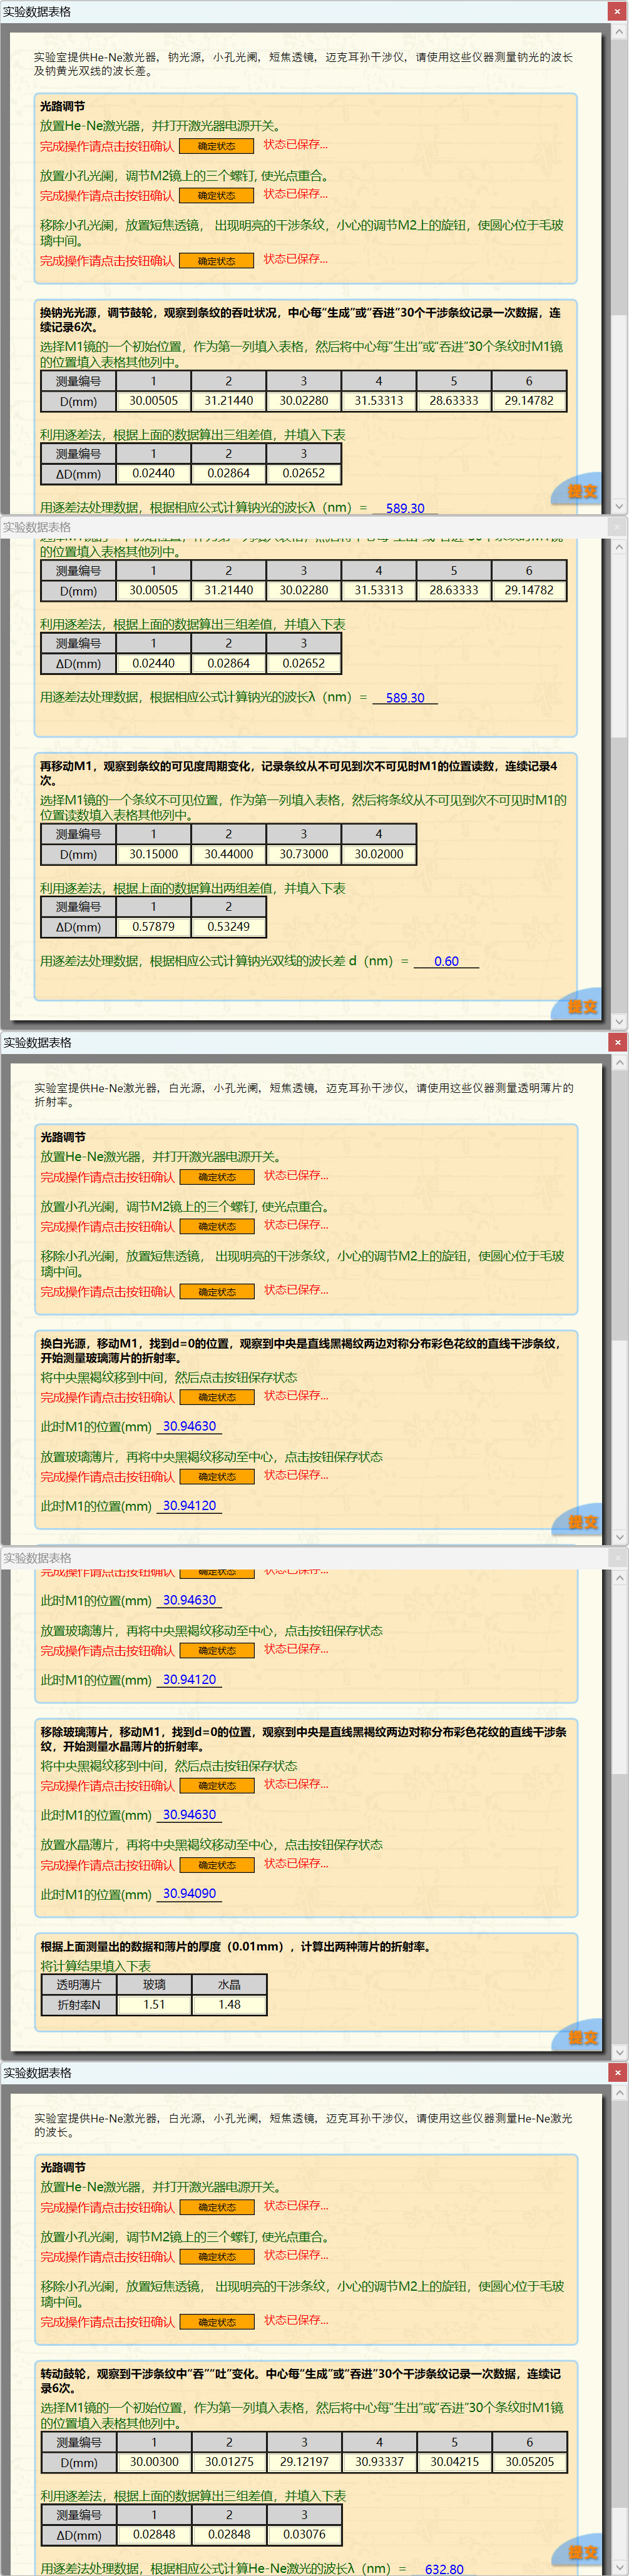
Task: Select the D cell containing 30.15000
Action: [x=154, y=854]
